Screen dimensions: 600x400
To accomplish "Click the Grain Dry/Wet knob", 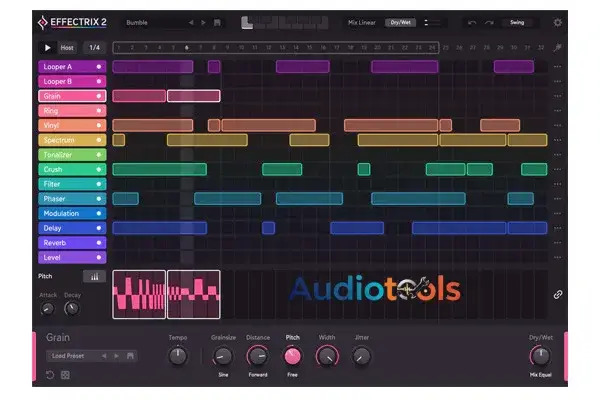I will (540, 356).
